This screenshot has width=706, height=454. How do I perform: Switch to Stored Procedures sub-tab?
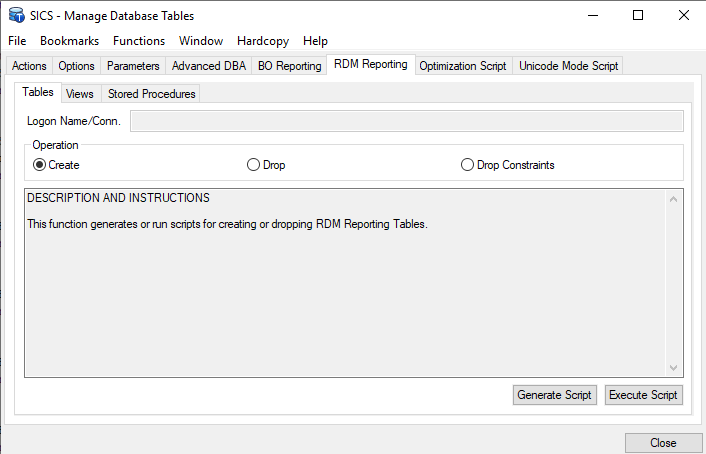152,94
